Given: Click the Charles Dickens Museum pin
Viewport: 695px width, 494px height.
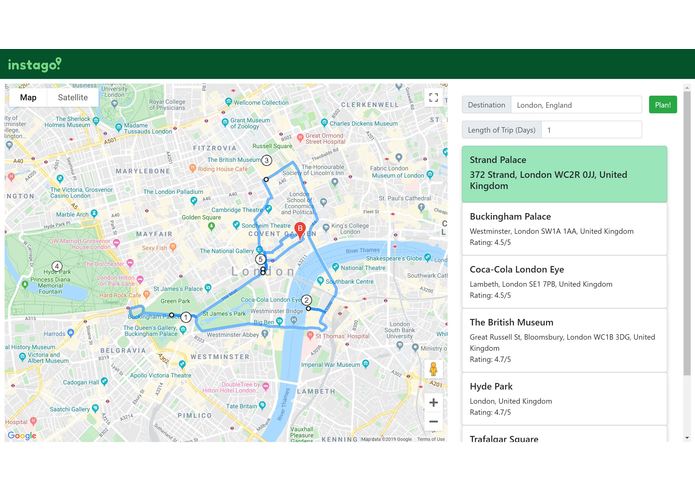Looking at the screenshot, I should (x=324, y=122).
